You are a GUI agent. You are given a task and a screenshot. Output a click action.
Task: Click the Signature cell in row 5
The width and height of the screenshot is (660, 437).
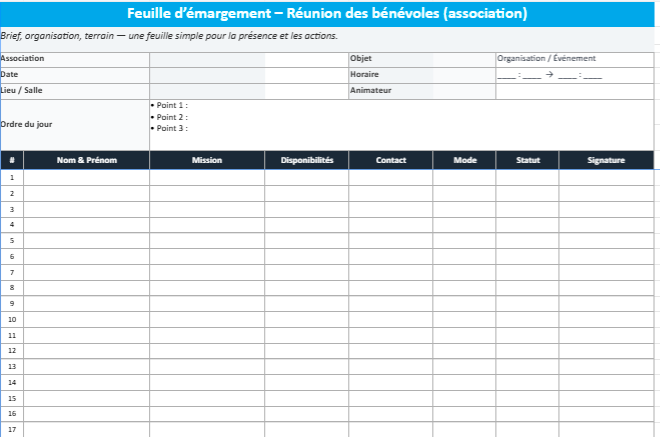[606, 241]
